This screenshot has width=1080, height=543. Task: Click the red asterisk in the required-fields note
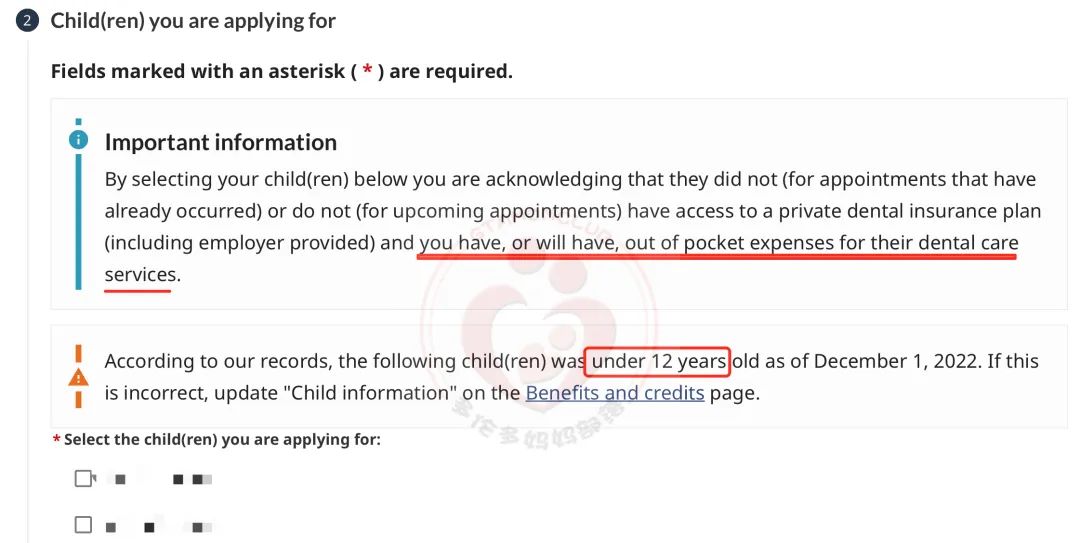click(x=368, y=70)
